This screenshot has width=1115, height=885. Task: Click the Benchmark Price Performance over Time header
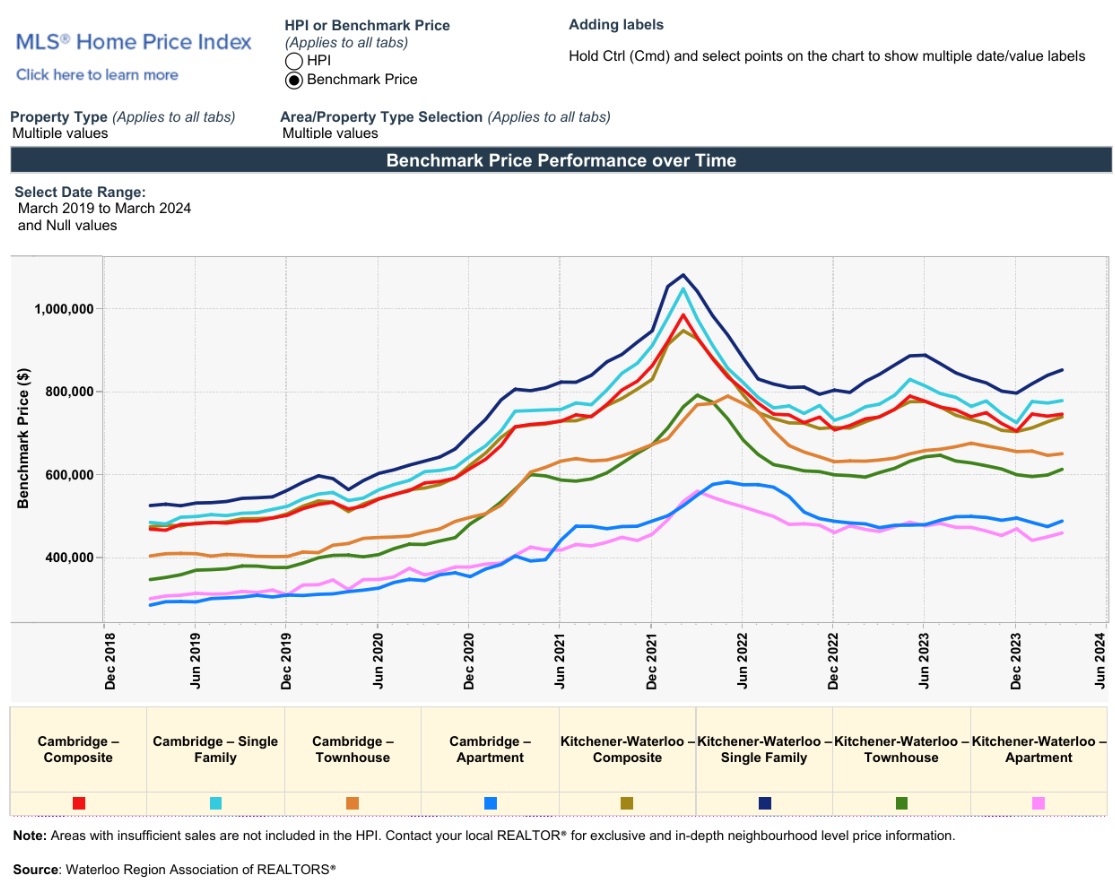(x=561, y=160)
